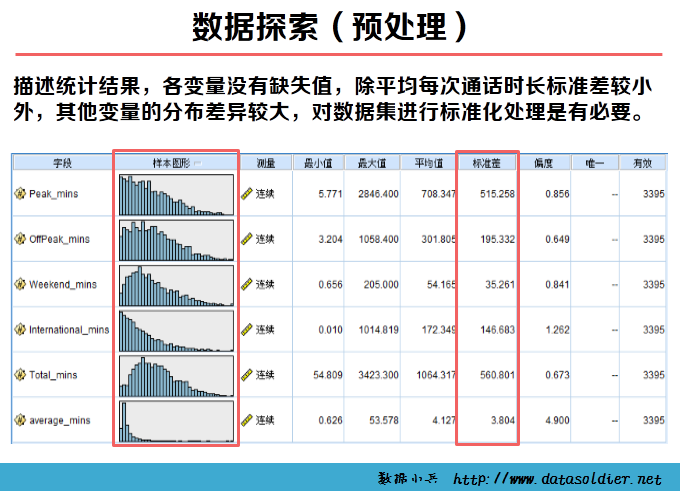Sort by the 测量 column header

tap(266, 163)
